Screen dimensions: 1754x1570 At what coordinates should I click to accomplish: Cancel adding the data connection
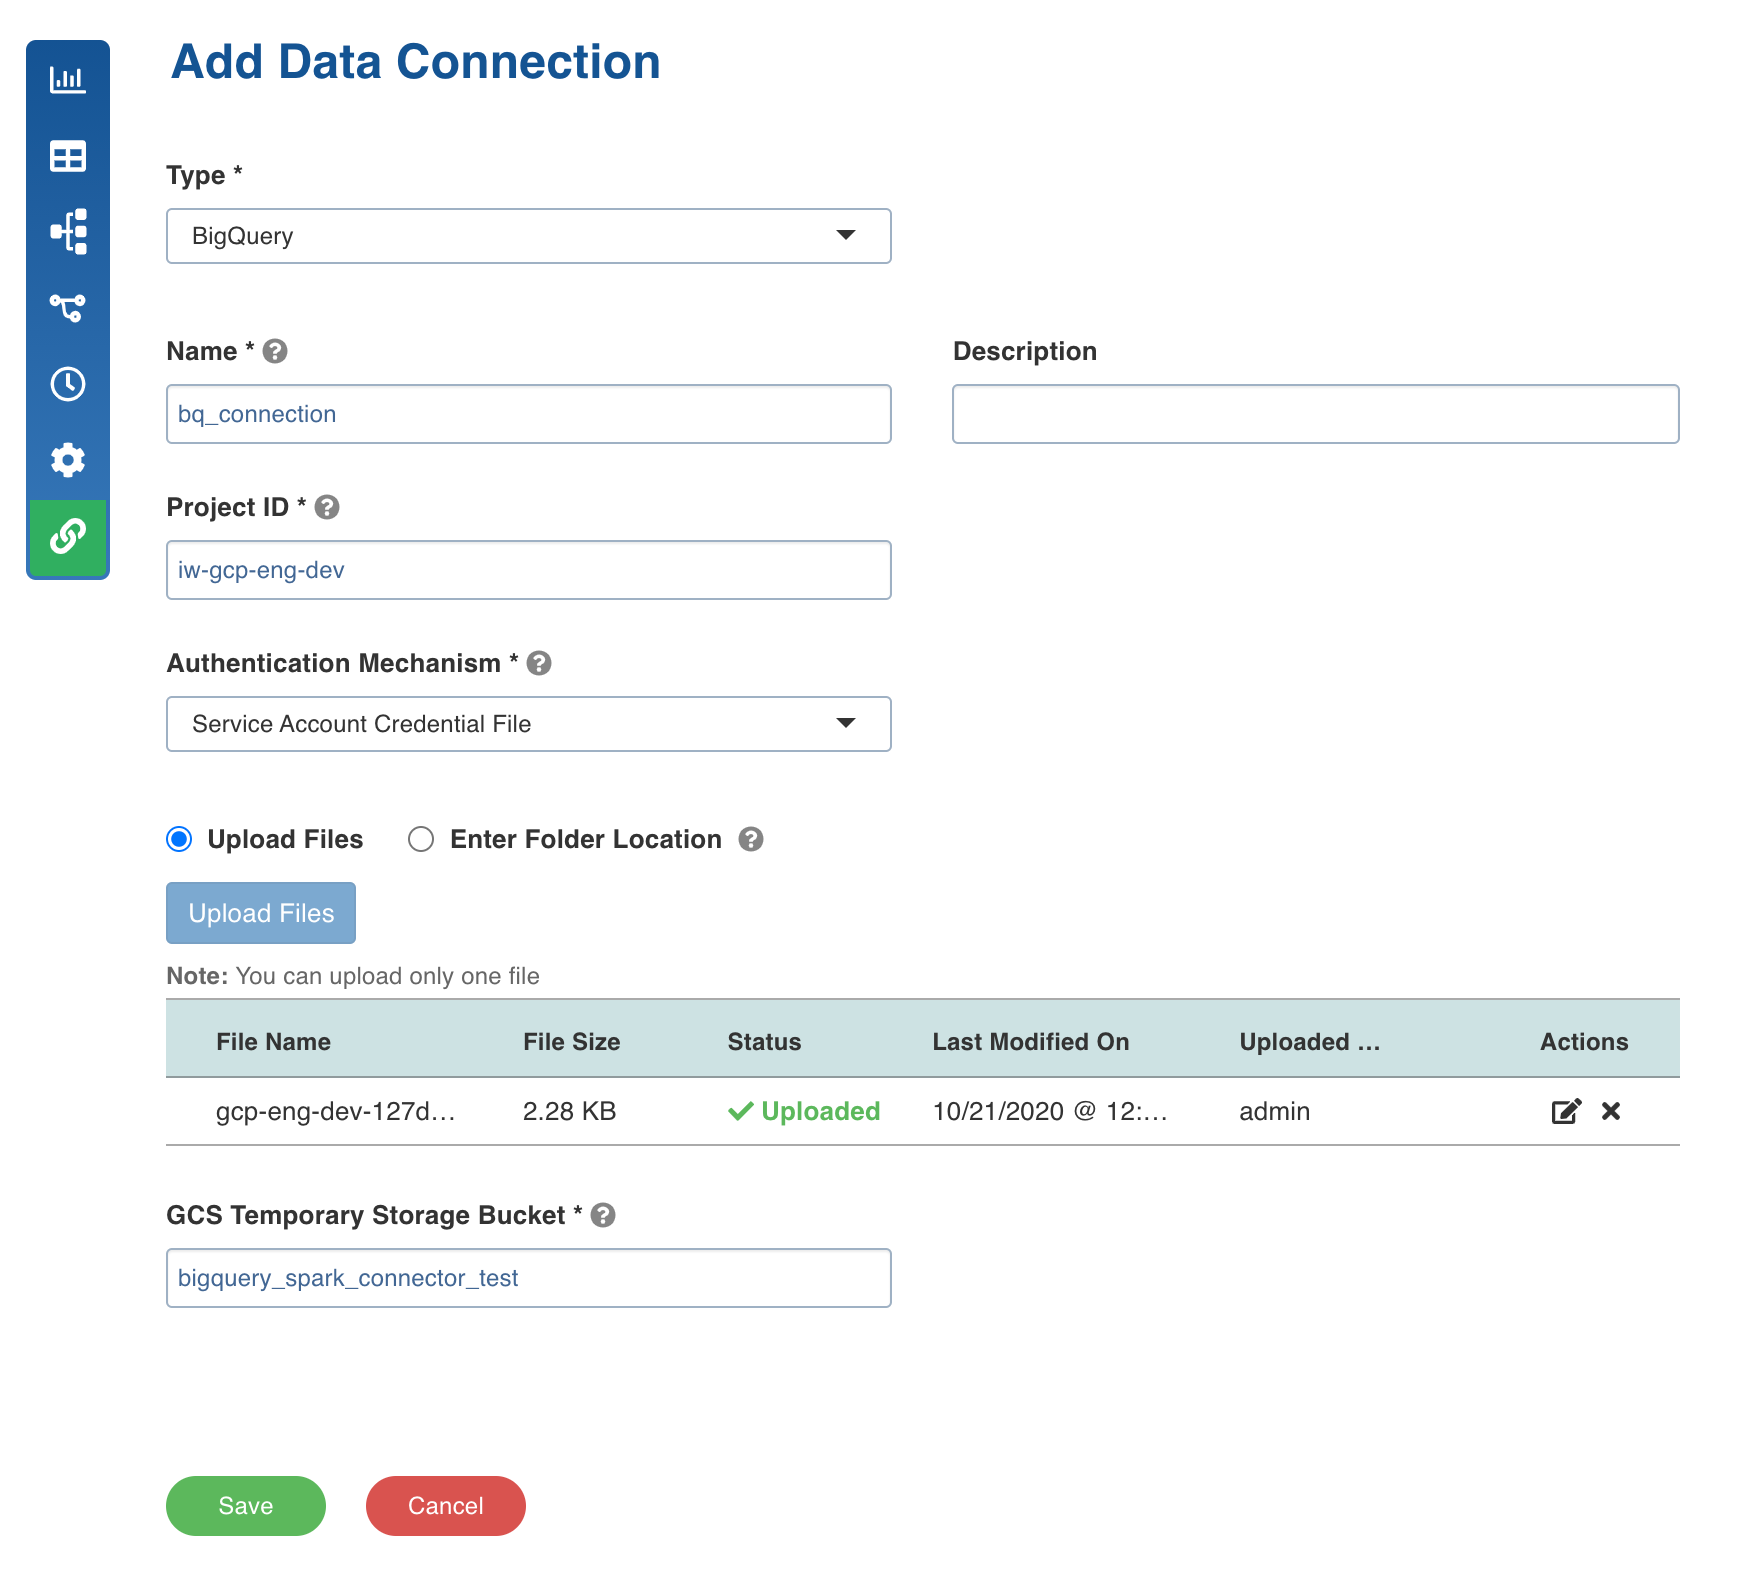click(x=446, y=1506)
